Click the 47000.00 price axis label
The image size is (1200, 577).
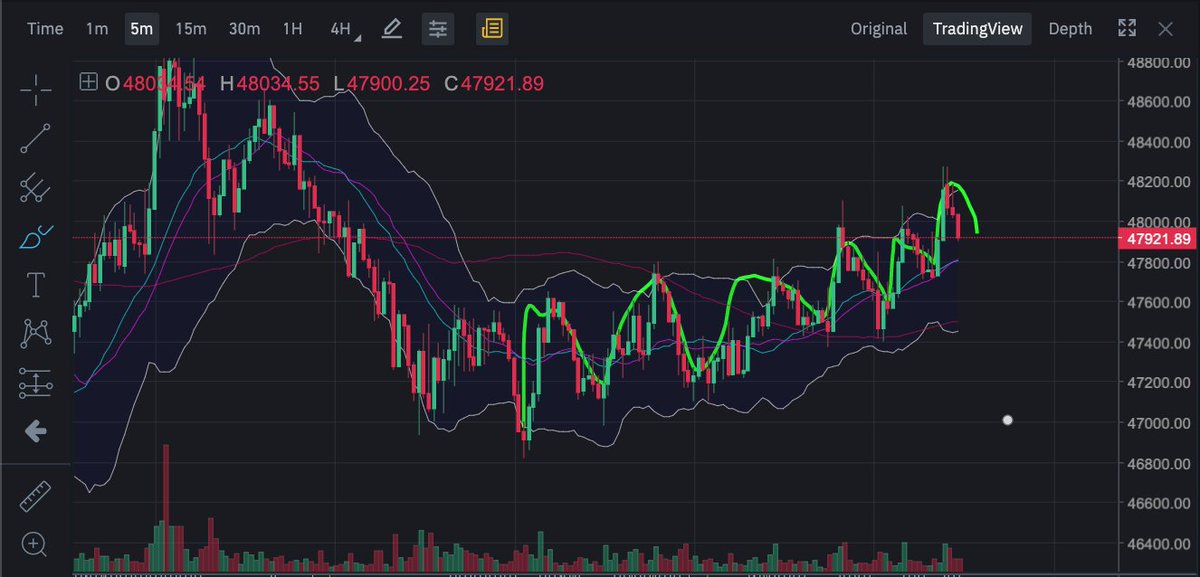[1158, 423]
